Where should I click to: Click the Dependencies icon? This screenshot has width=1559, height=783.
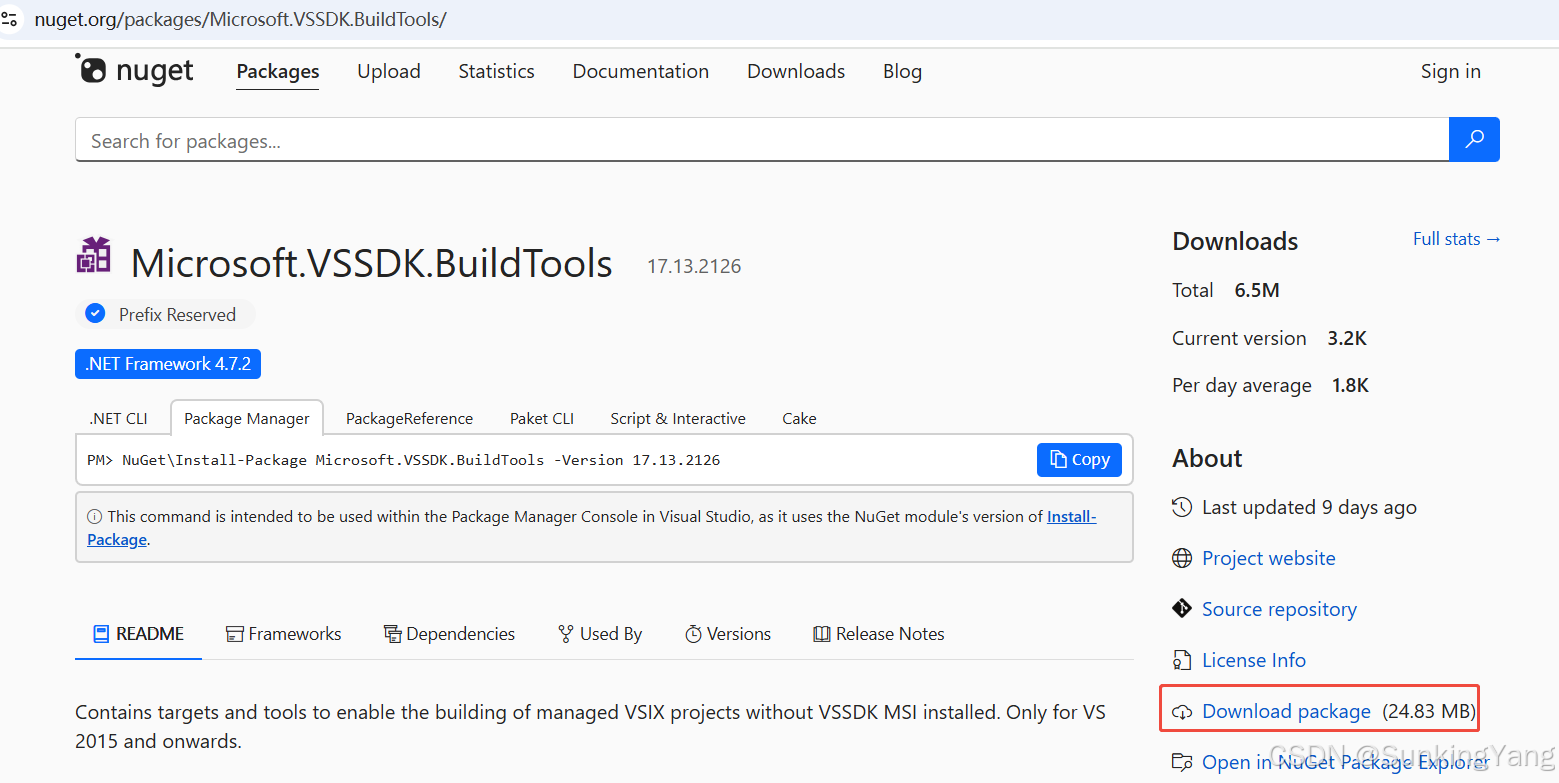point(392,633)
